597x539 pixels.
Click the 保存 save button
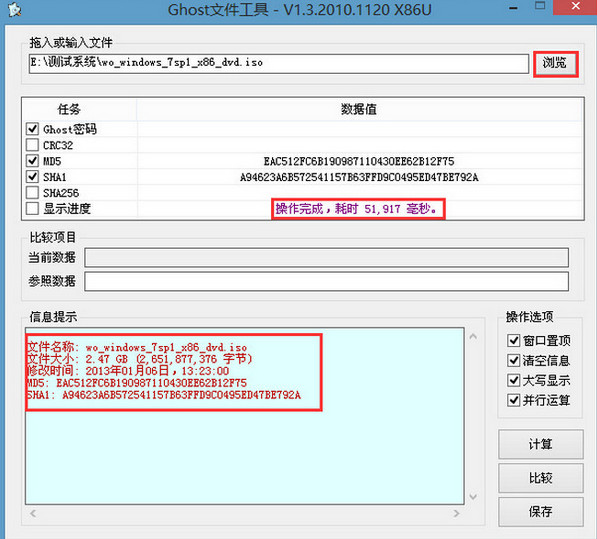(x=541, y=512)
